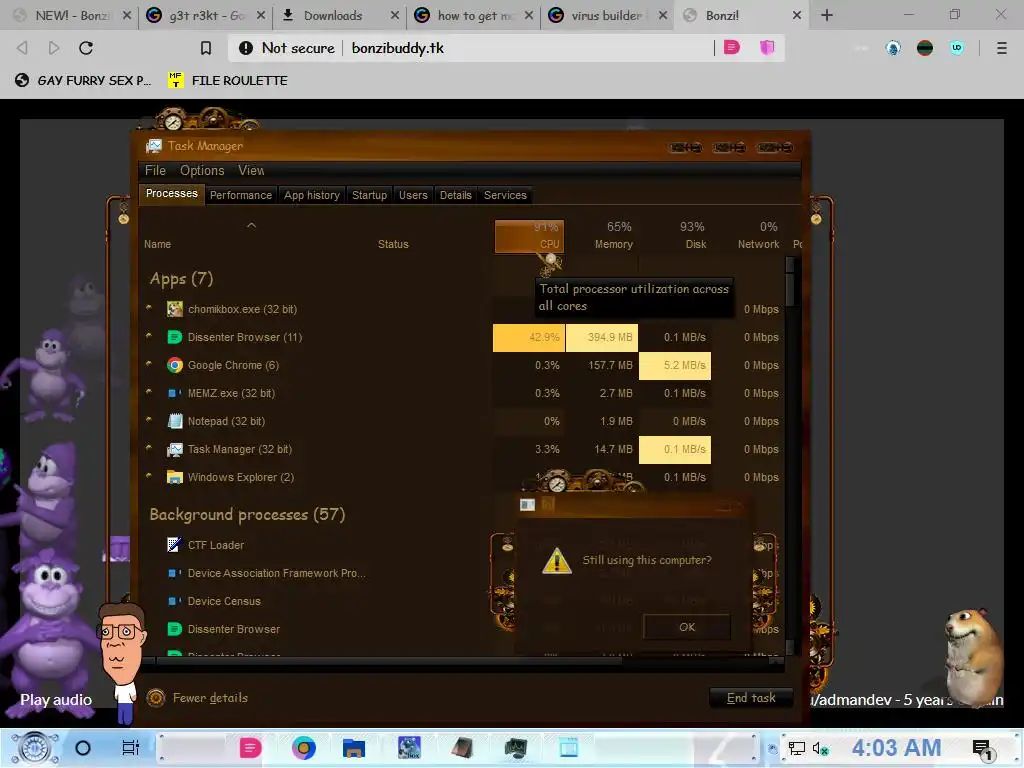This screenshot has width=1024, height=768.
Task: Expand the Windows Explorer (2) row
Action: click(149, 476)
